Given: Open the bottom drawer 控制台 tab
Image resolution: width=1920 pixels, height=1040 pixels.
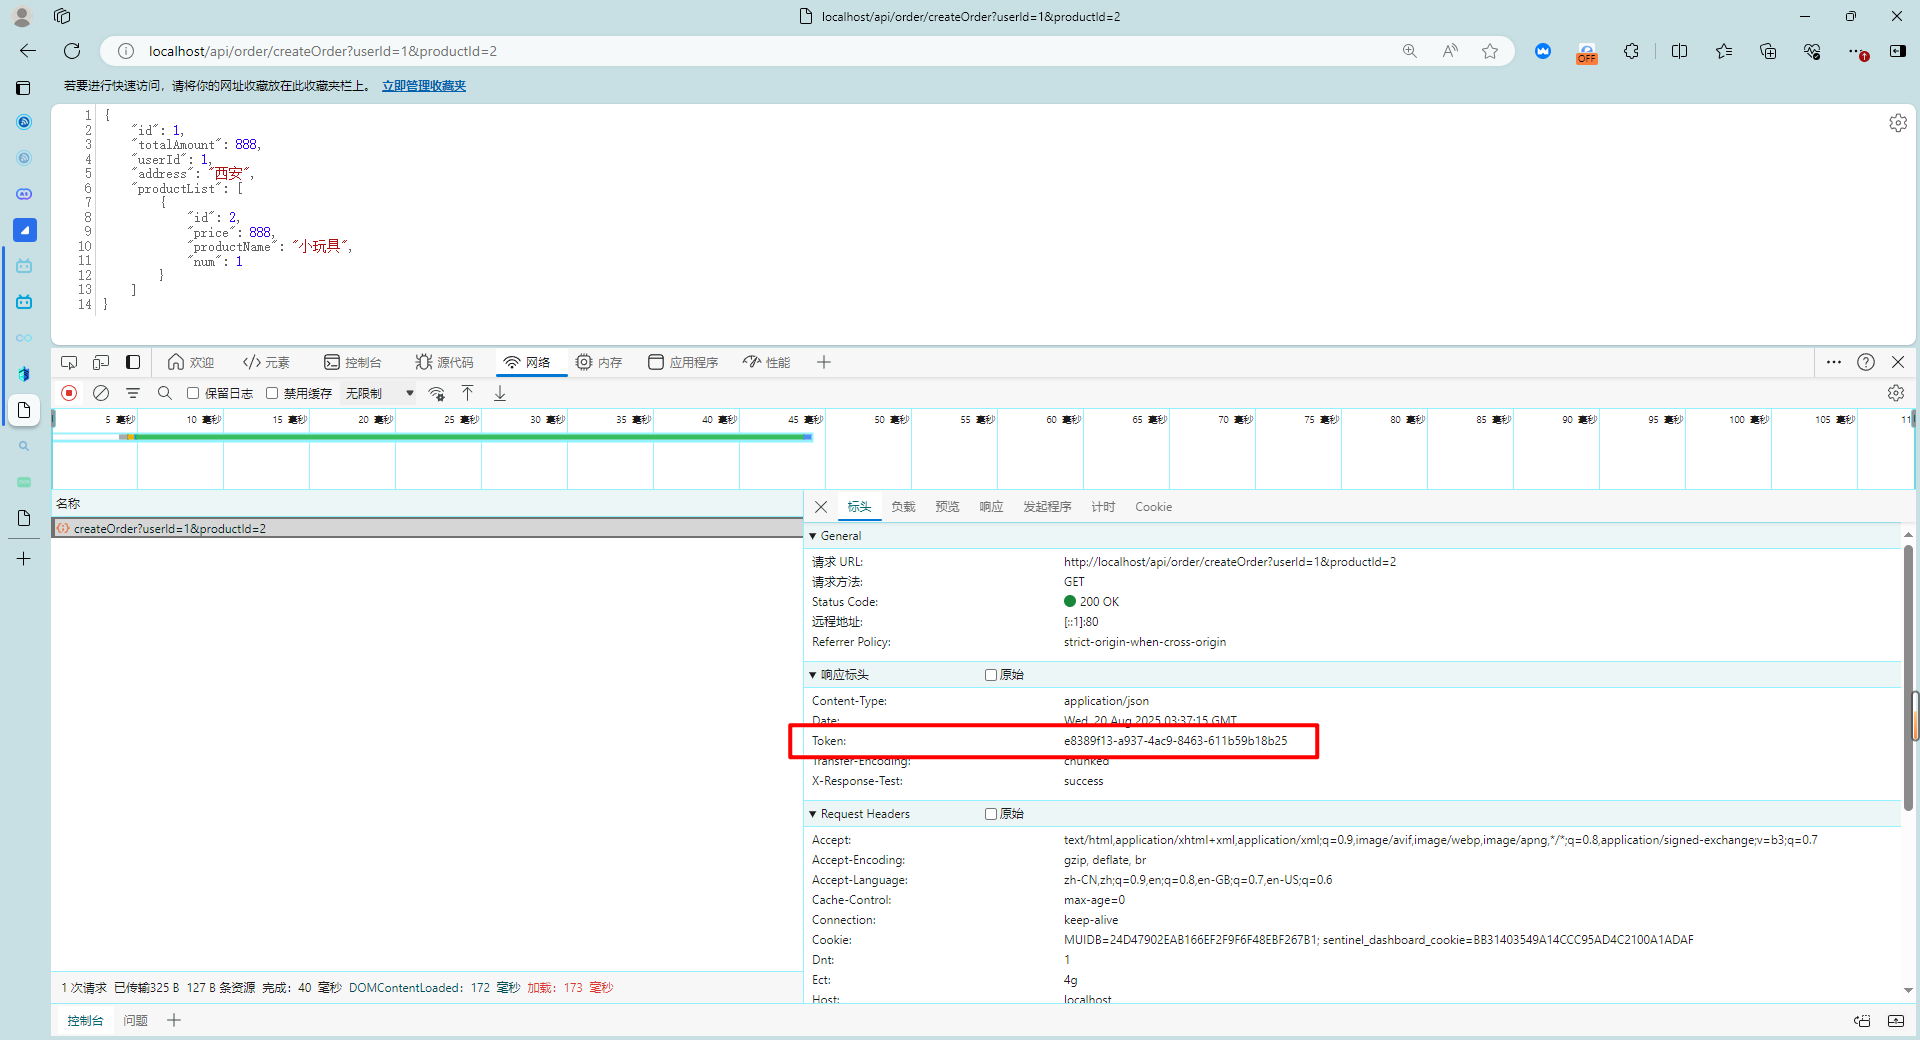Looking at the screenshot, I should pyautogui.click(x=85, y=1021).
